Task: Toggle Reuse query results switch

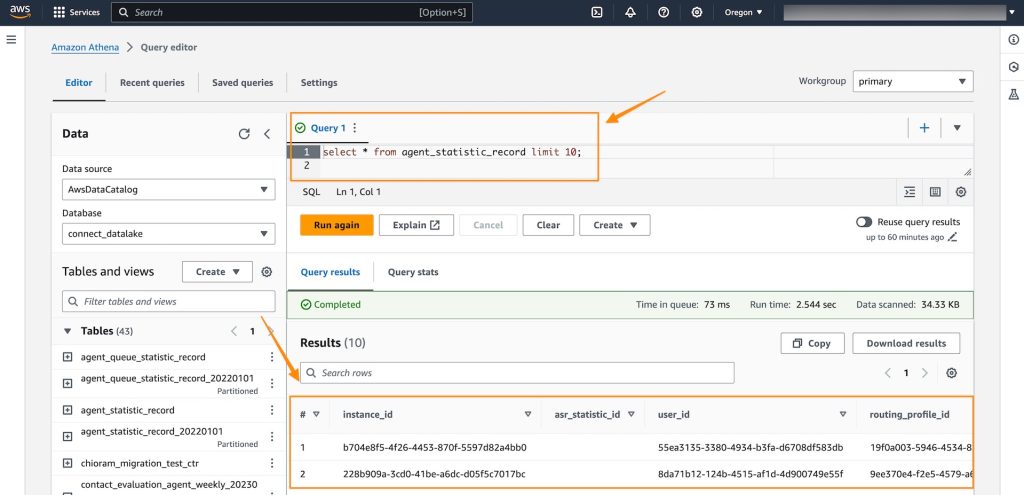Action: click(x=864, y=222)
